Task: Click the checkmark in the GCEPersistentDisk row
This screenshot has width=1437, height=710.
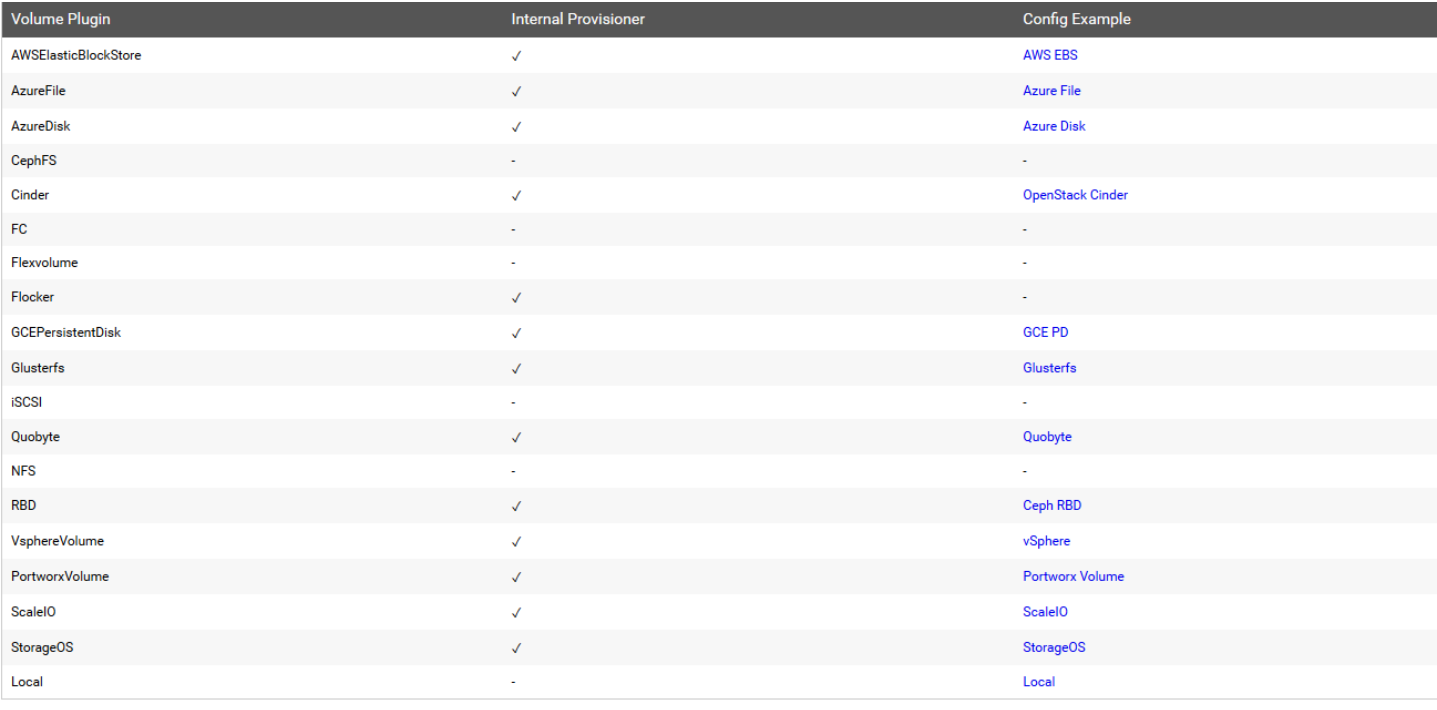Action: pos(516,333)
